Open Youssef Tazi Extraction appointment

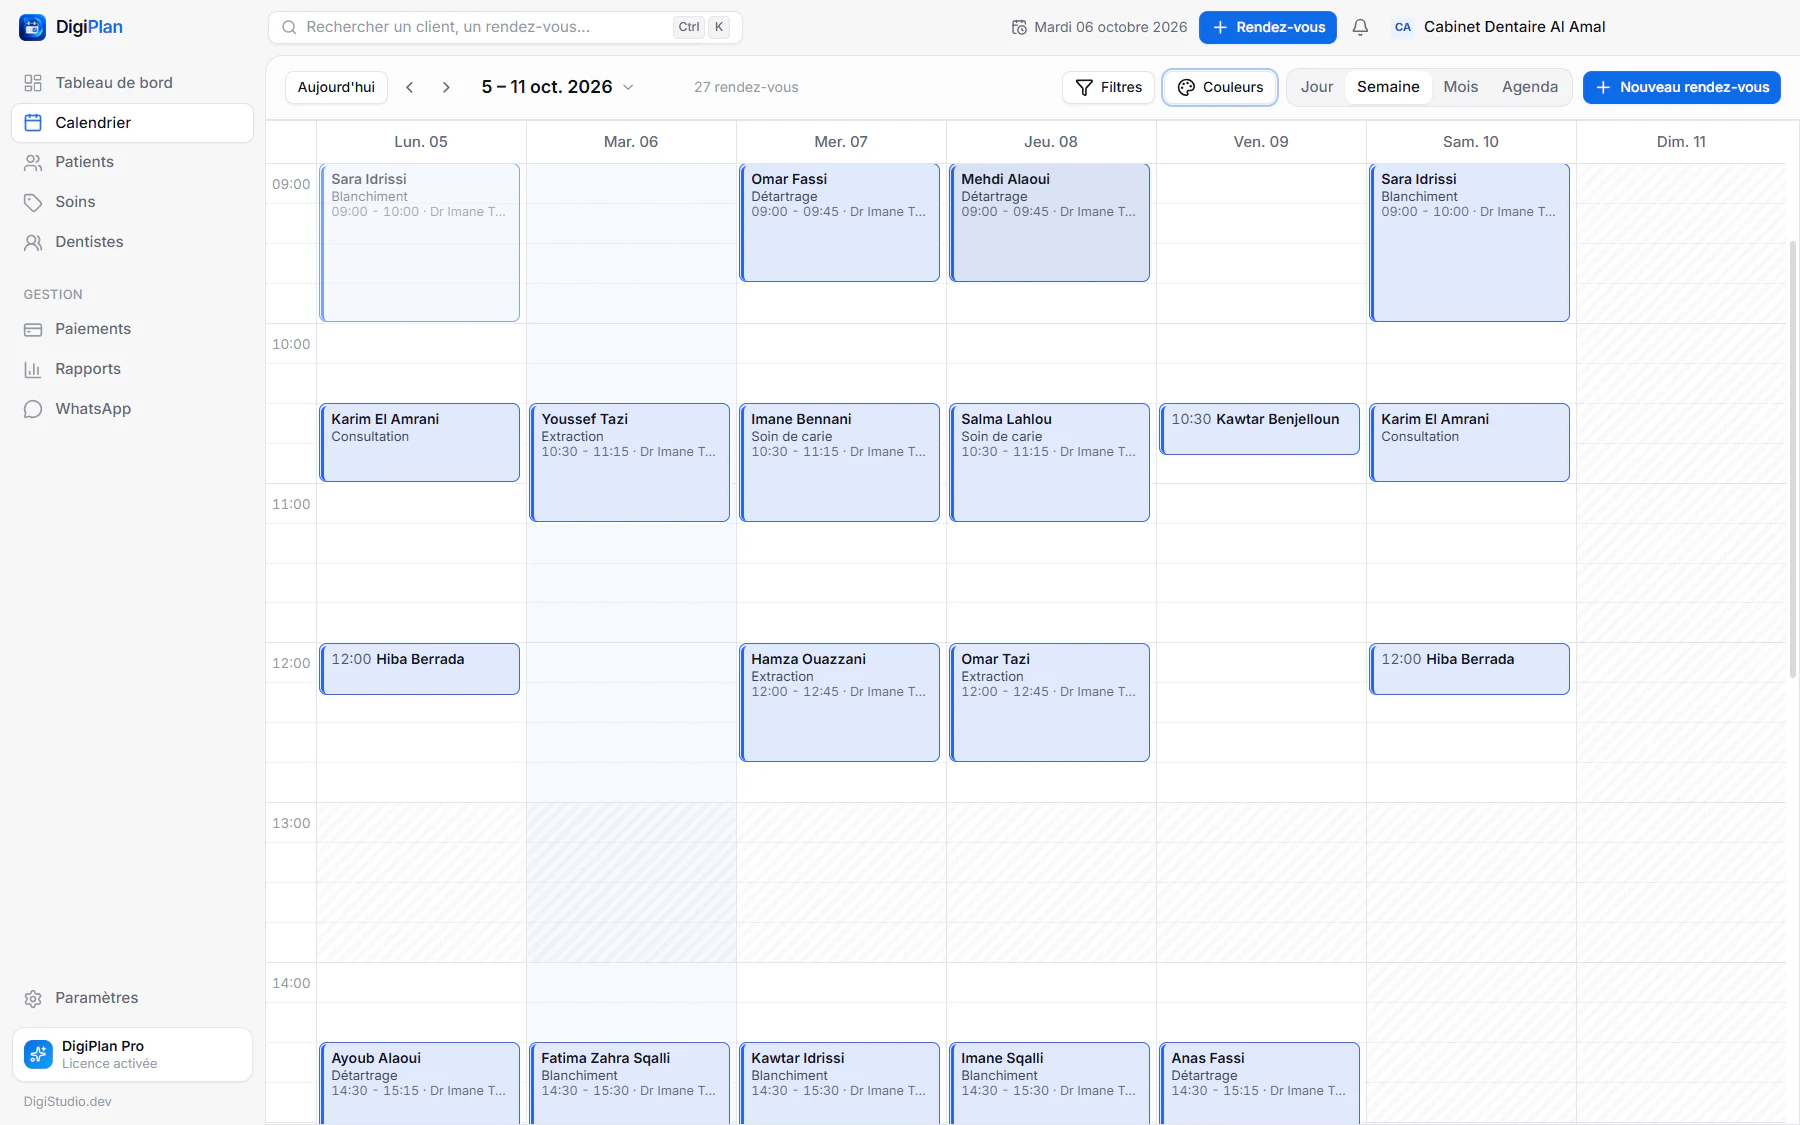coord(630,462)
